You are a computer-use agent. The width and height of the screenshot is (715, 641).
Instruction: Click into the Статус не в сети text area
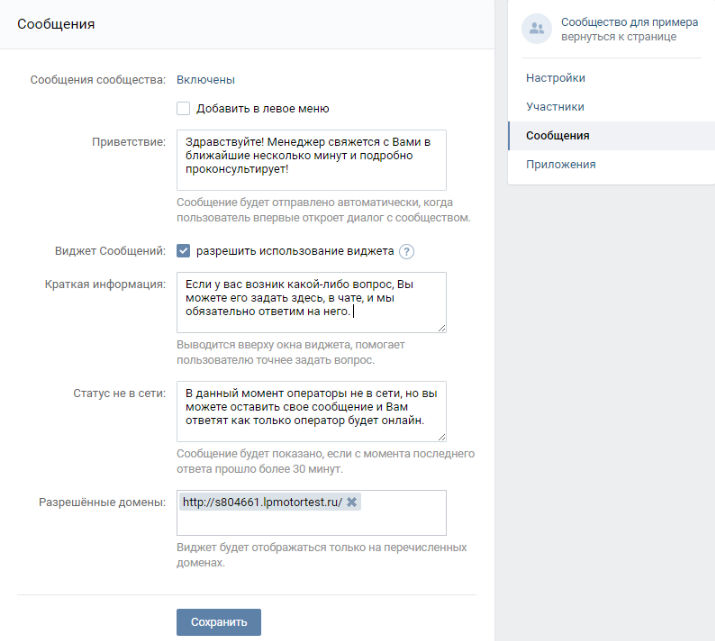pos(311,411)
